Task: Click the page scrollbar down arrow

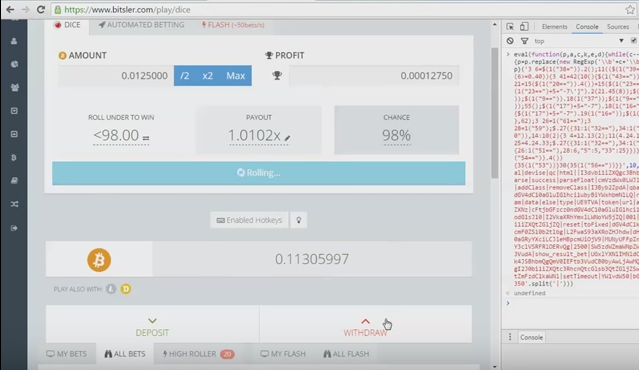Action: (495, 366)
